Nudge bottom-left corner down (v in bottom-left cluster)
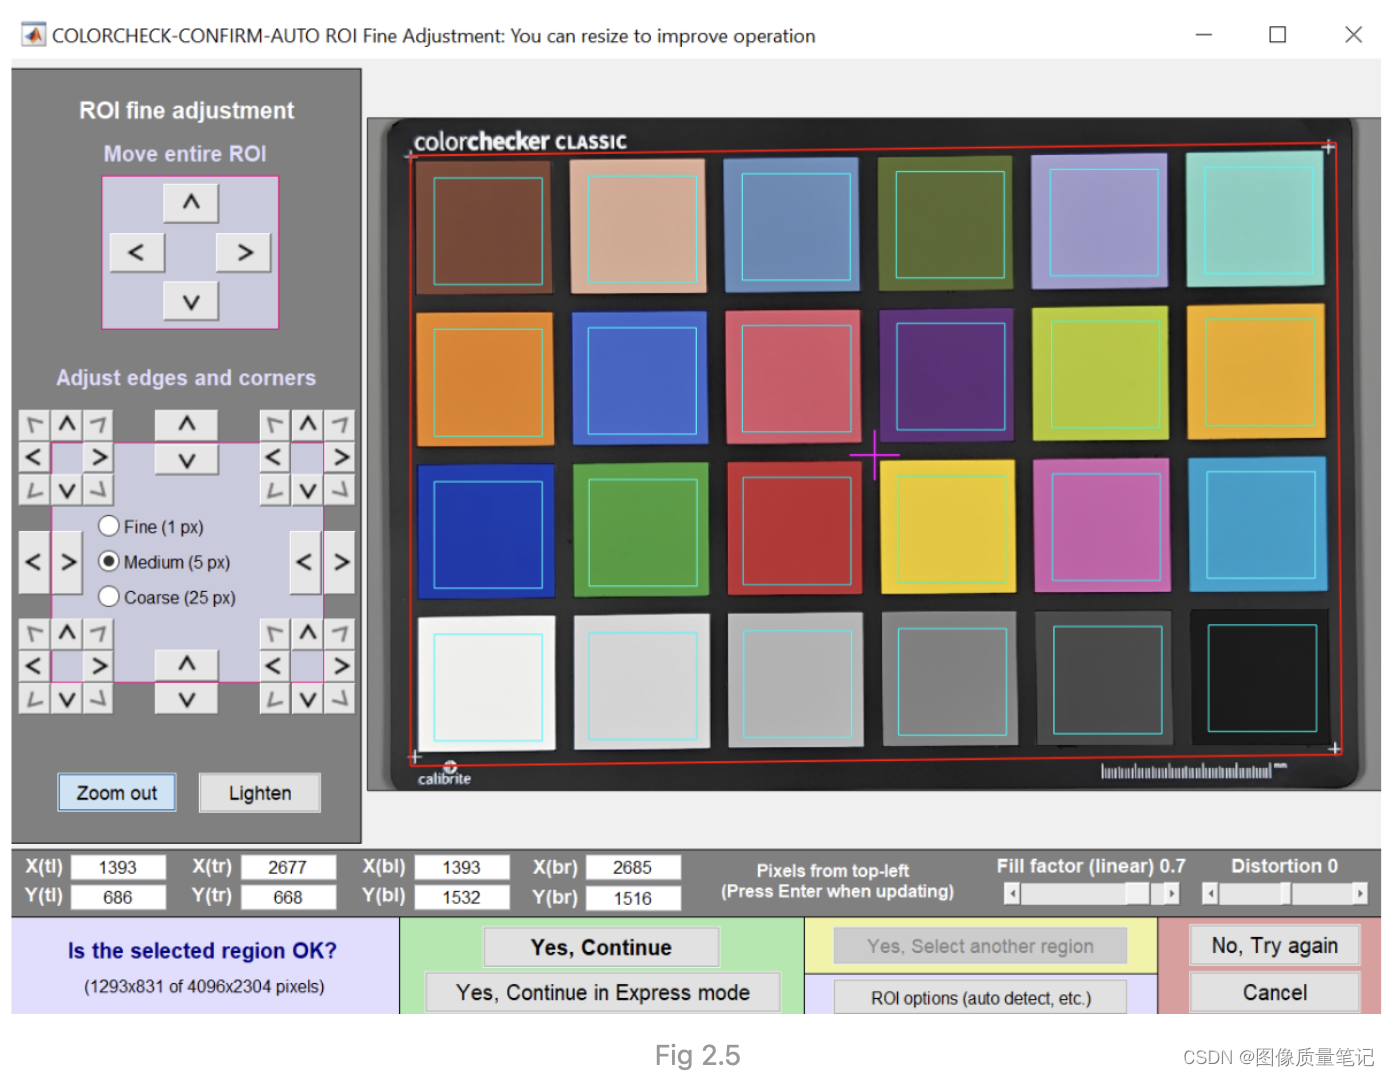Image resolution: width=1390 pixels, height=1076 pixels. [66, 698]
